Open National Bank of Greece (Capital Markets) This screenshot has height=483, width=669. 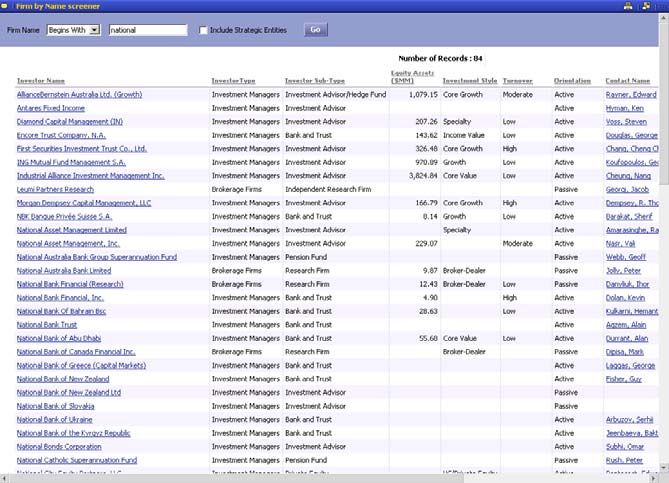point(81,366)
